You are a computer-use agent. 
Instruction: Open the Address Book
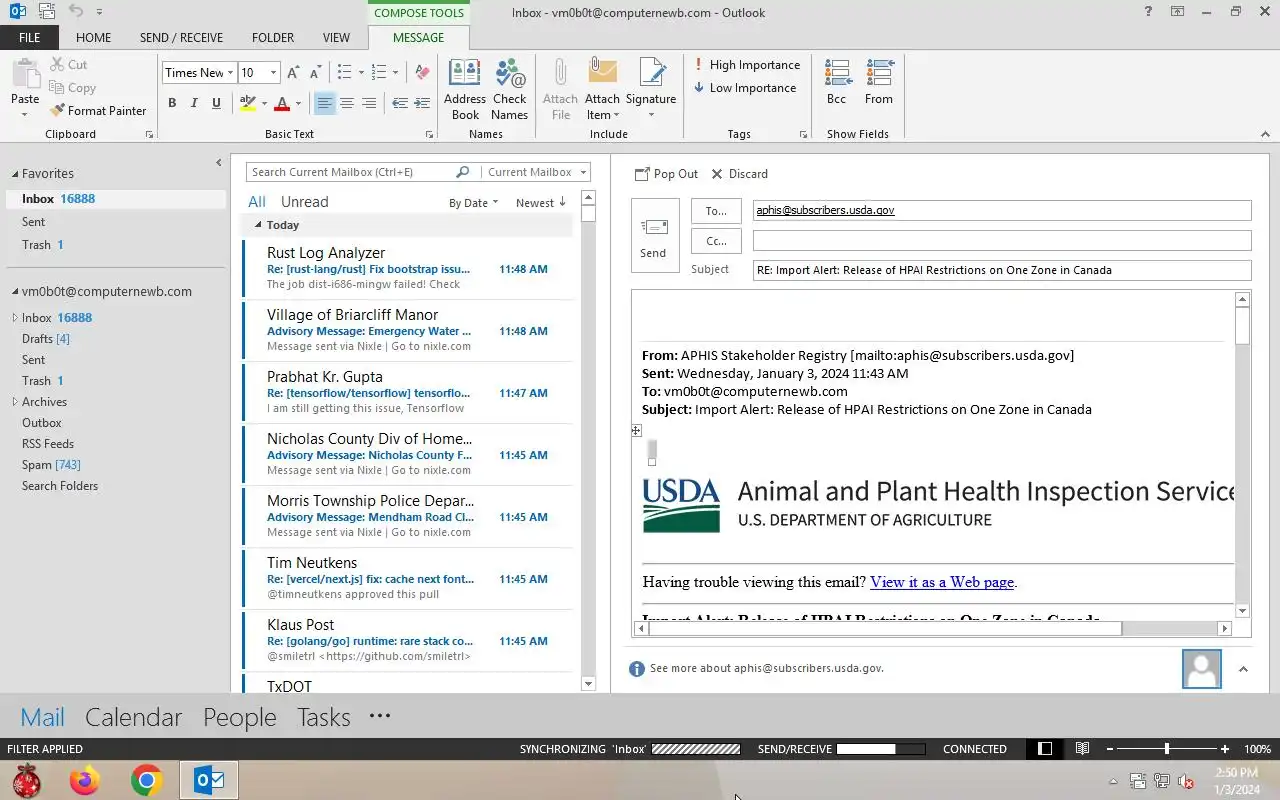(465, 89)
